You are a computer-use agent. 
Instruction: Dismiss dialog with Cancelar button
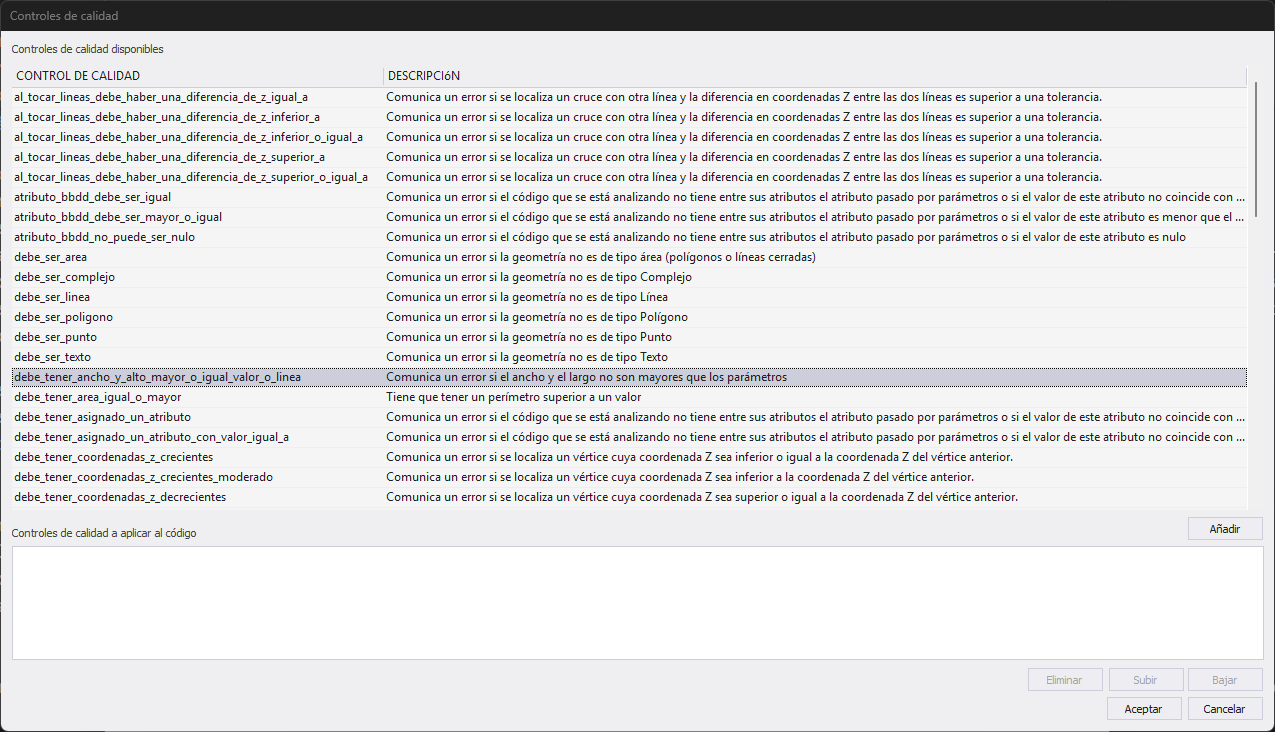point(1225,709)
